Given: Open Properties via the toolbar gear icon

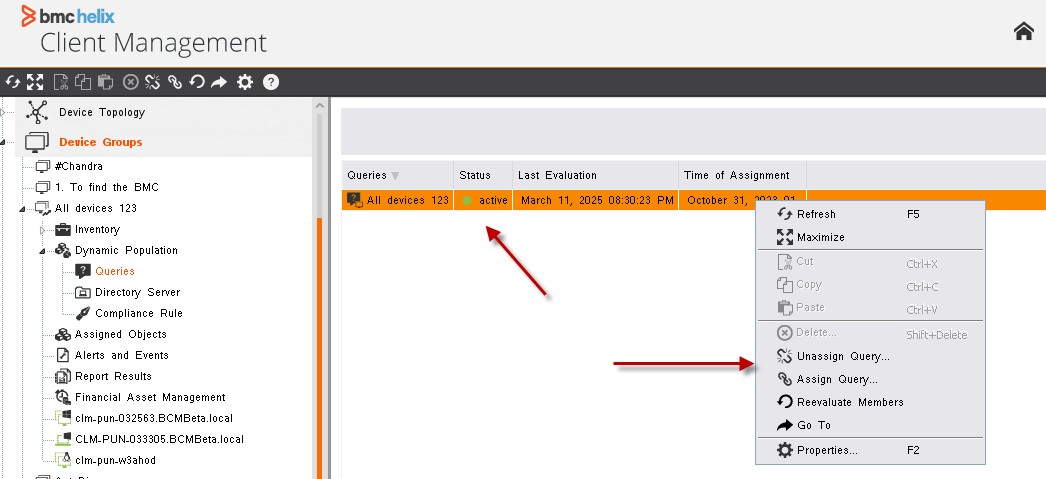Looking at the screenshot, I should (245, 82).
